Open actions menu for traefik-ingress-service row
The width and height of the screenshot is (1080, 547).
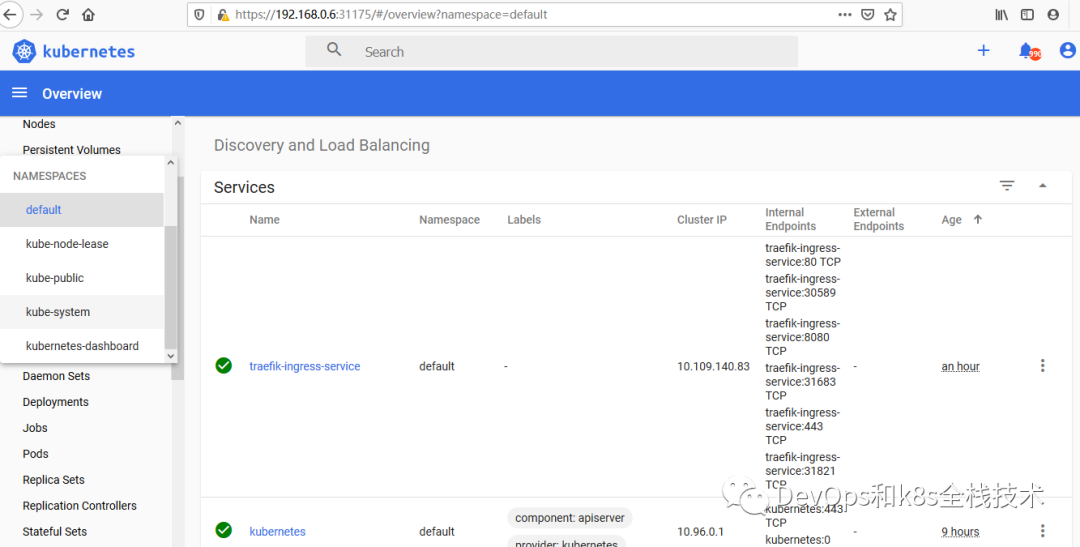point(1042,366)
